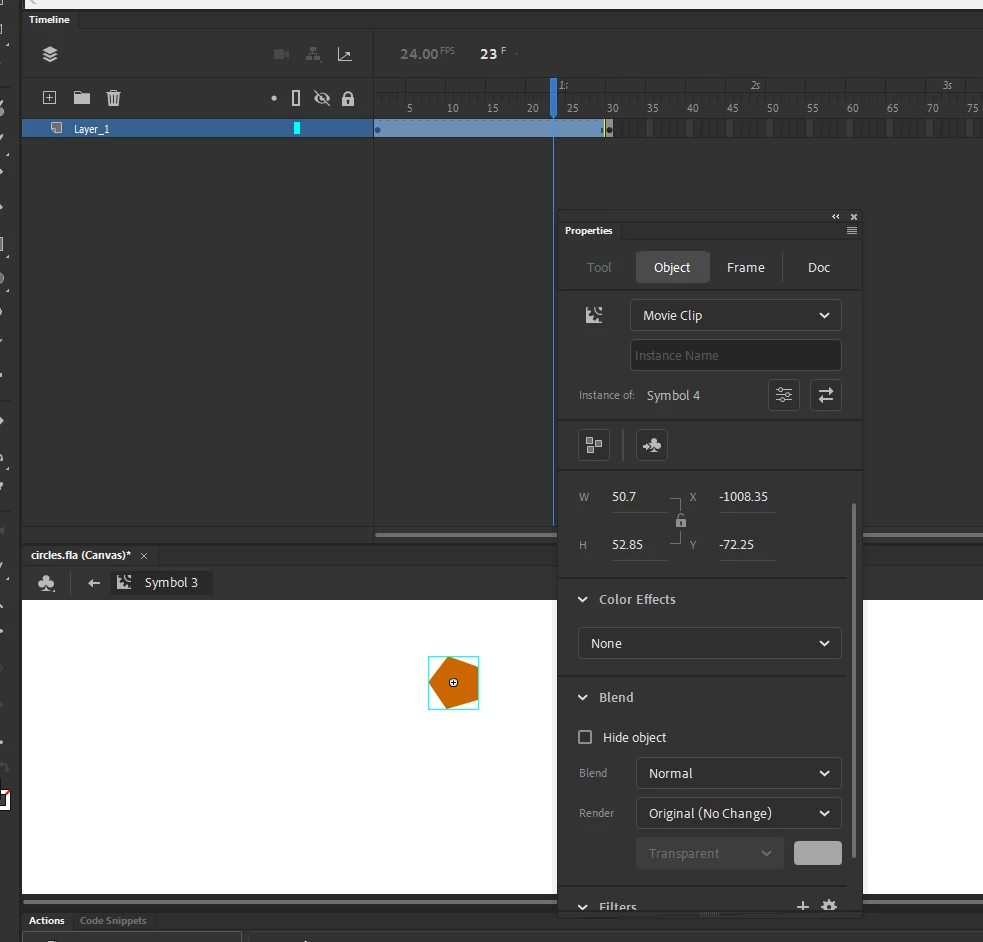
Task: Click the Properties panel title tab
Action: (x=588, y=231)
